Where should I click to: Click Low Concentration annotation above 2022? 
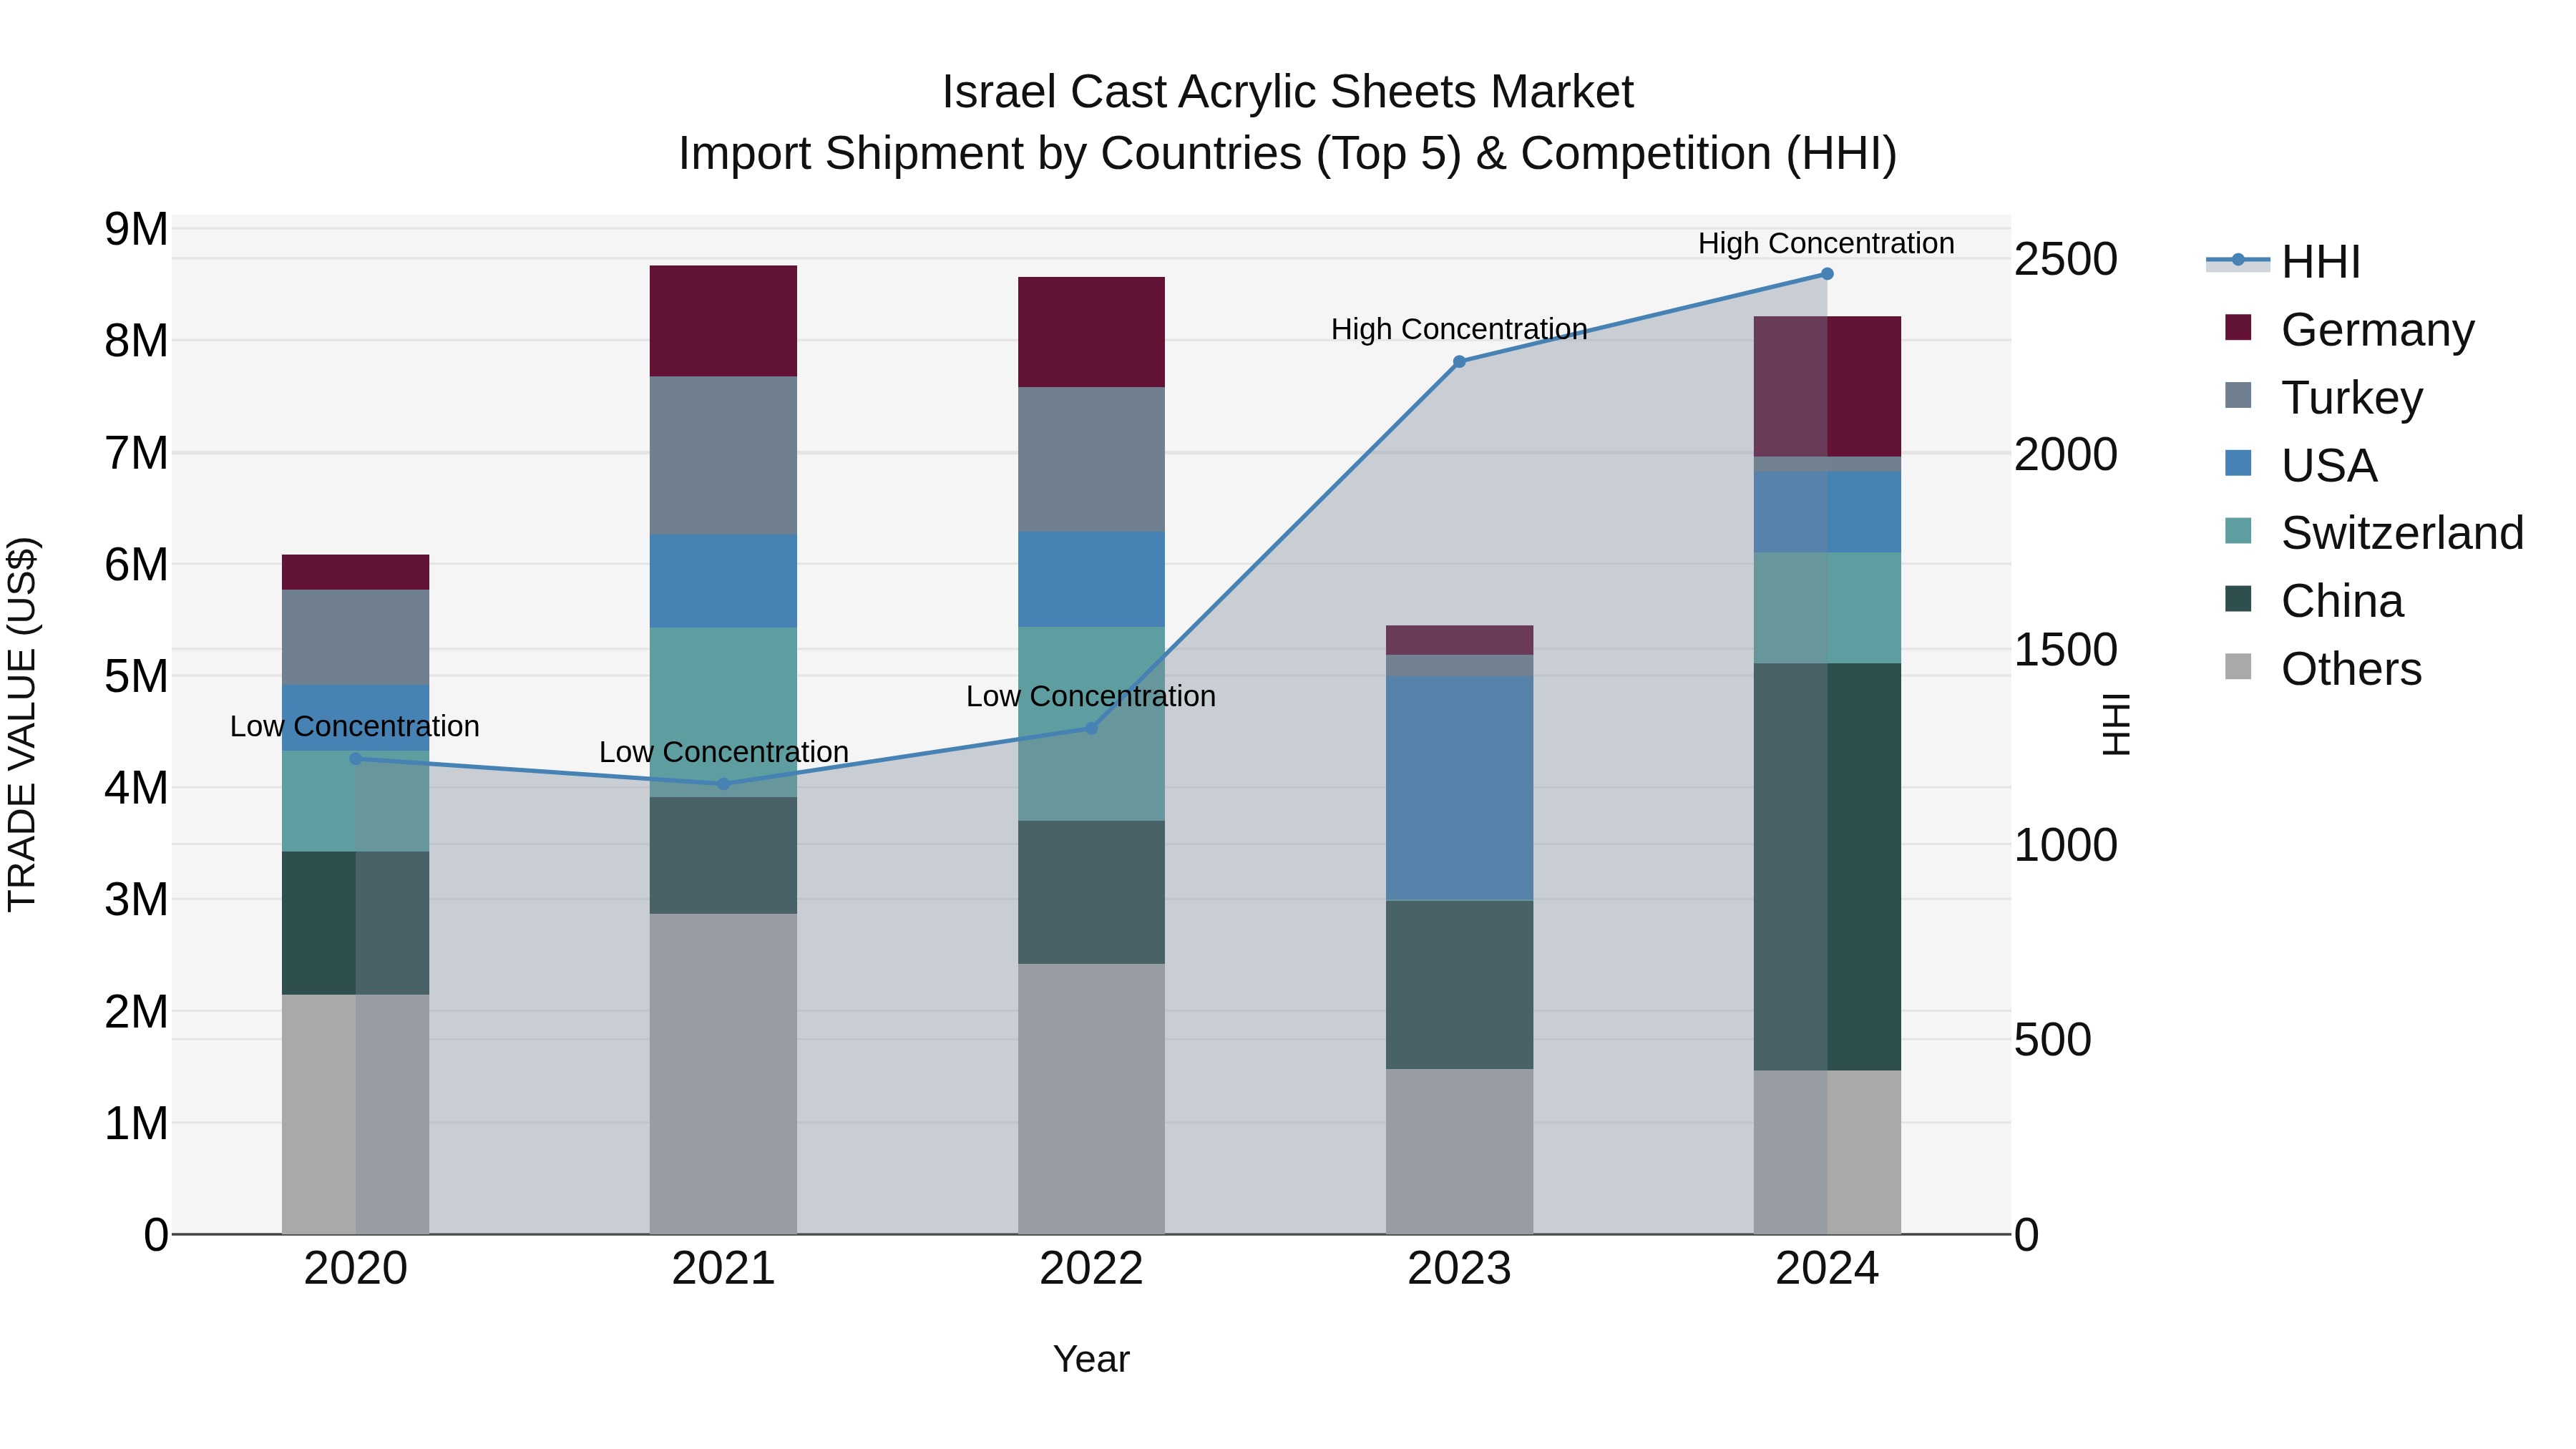(x=1091, y=696)
